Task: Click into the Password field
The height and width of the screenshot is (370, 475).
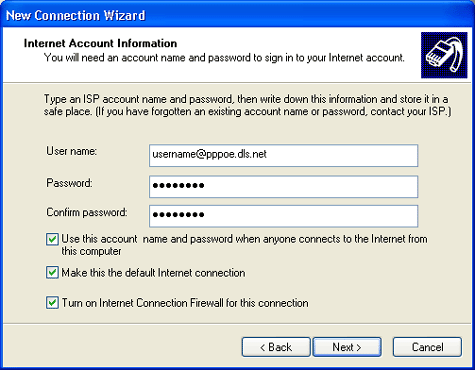Action: coord(283,187)
